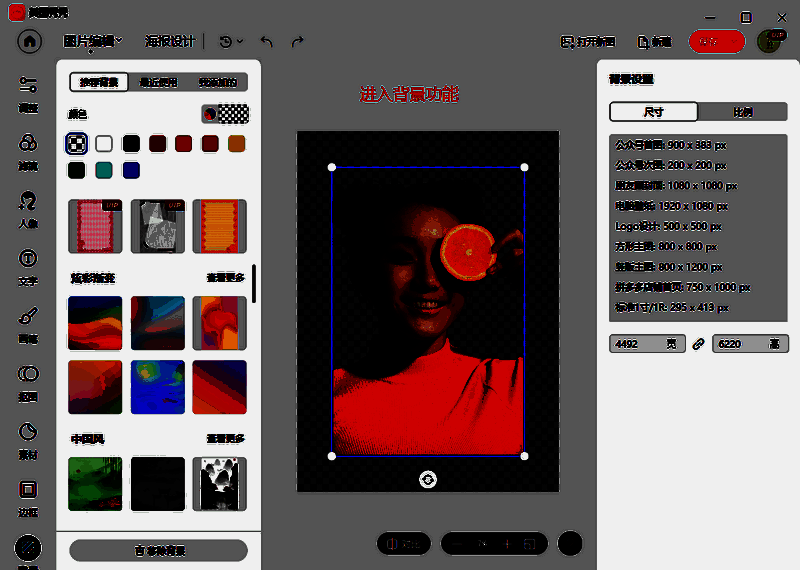800x570 pixels.
Task: Click the 打开新图 open image button
Action: 588,42
